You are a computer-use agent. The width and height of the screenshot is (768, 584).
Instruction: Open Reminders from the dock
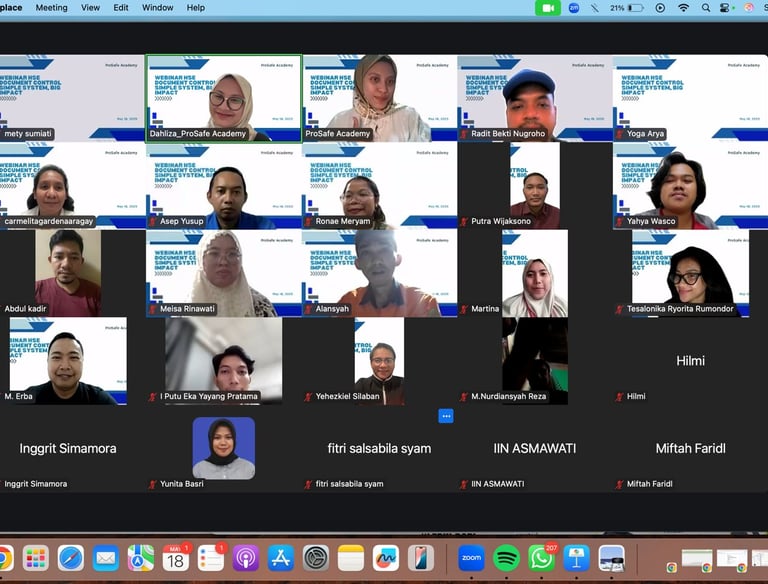[x=211, y=558]
